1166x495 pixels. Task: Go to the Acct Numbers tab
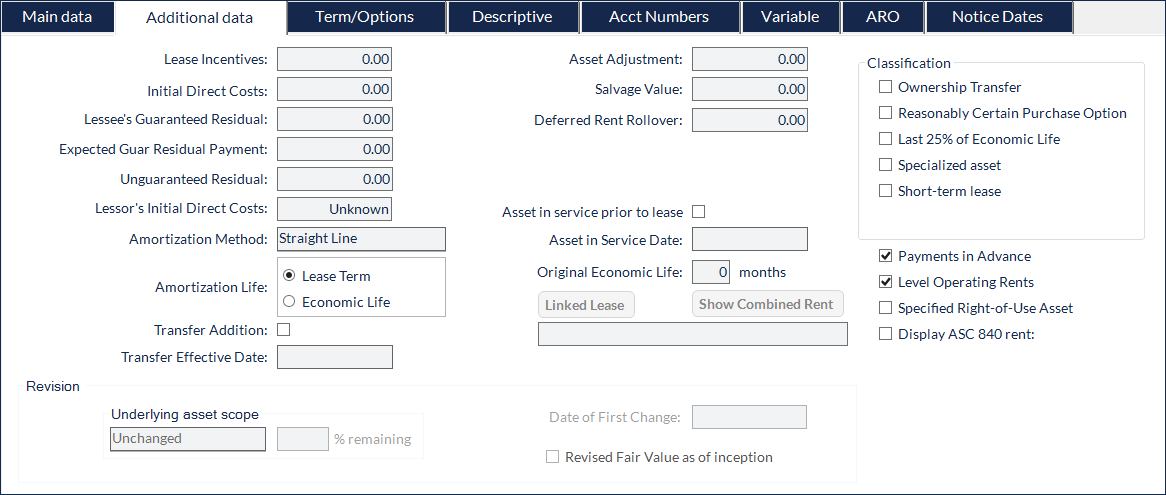(659, 17)
